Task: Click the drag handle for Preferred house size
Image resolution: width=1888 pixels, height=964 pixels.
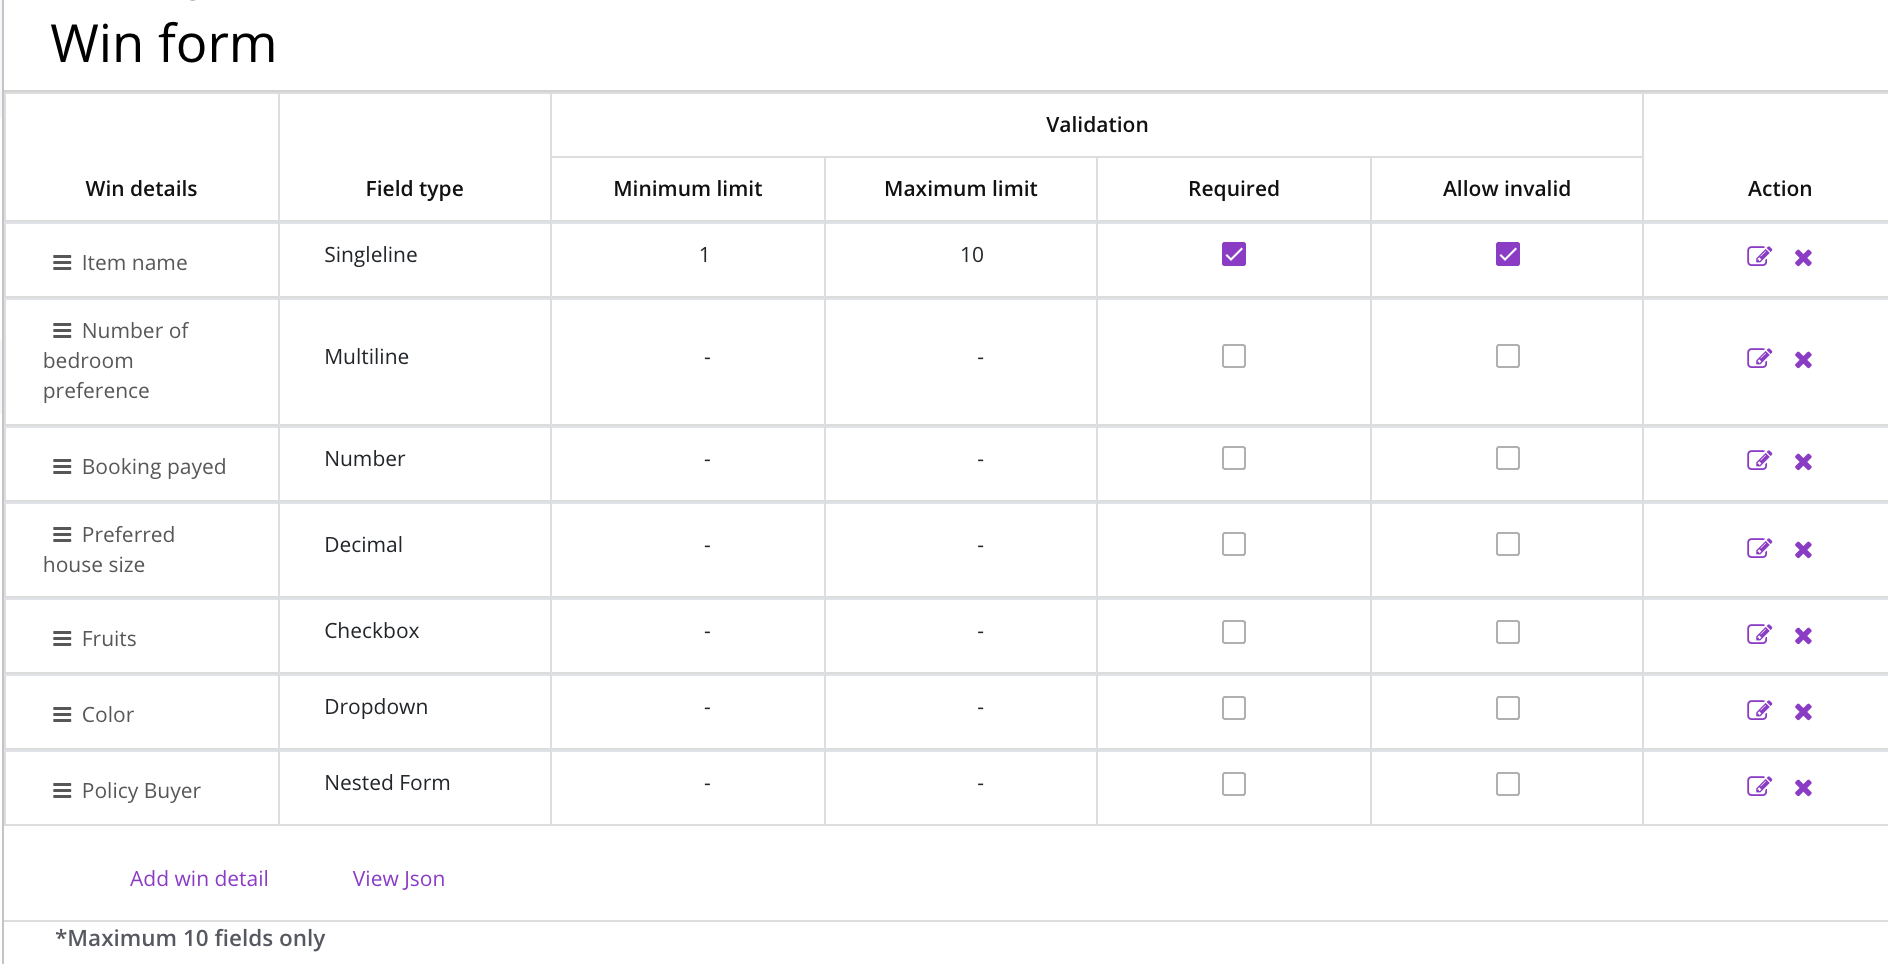Action: click(62, 535)
